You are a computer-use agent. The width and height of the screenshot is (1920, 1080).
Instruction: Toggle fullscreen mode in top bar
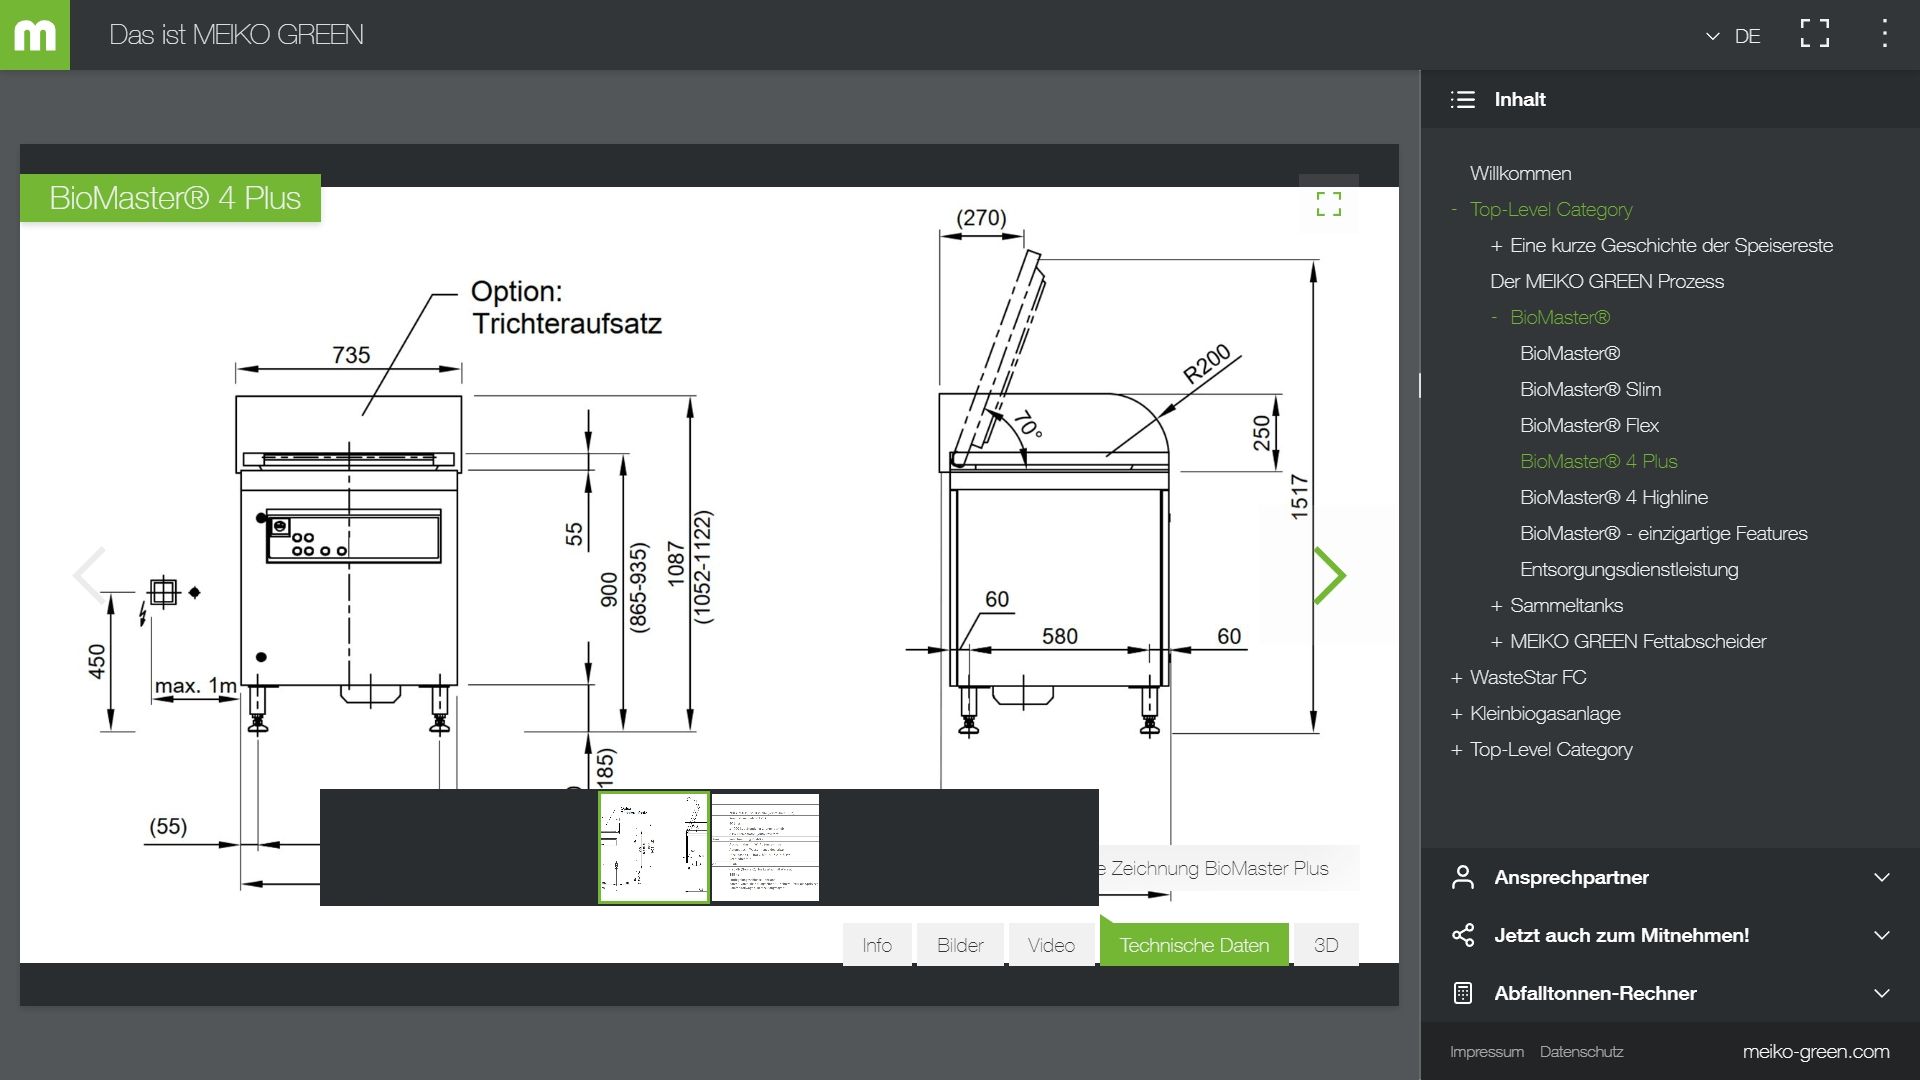1814,35
